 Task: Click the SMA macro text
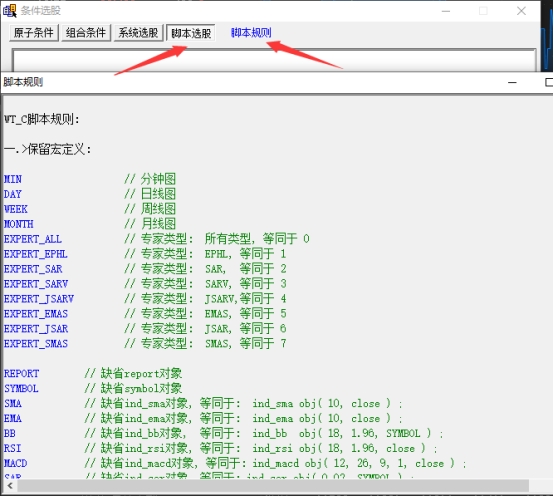pos(13,403)
